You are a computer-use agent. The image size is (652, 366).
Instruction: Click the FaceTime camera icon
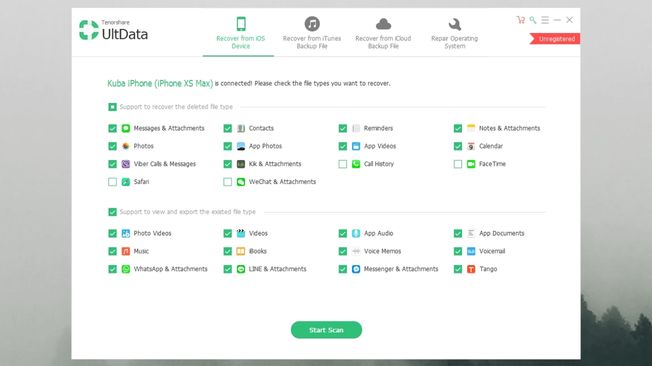click(471, 164)
